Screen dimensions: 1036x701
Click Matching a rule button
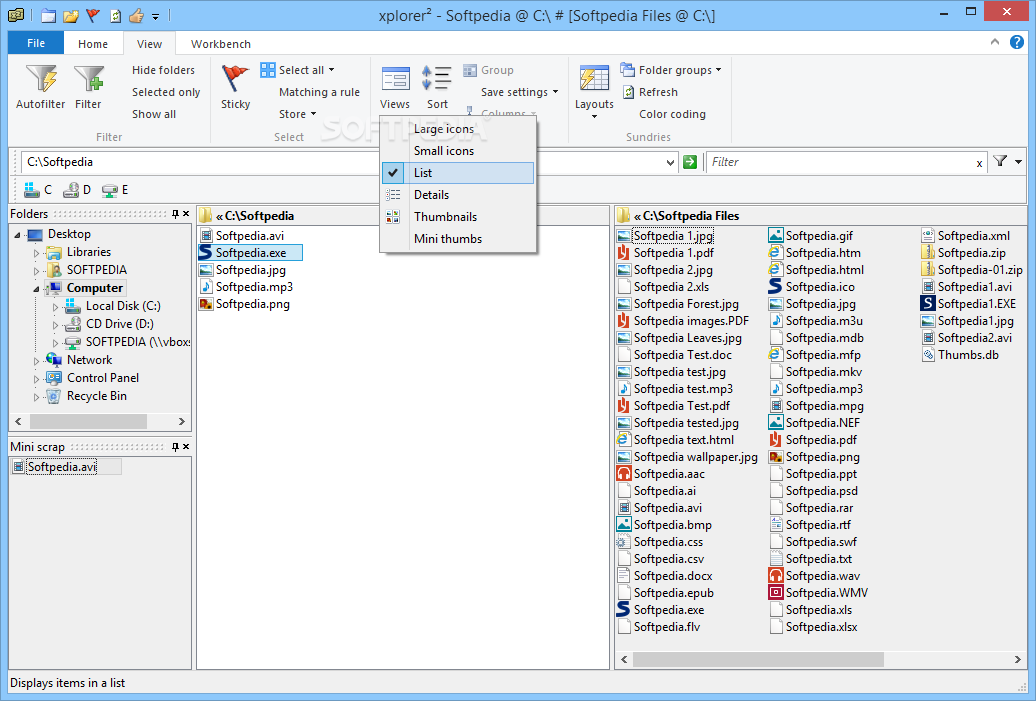point(319,92)
